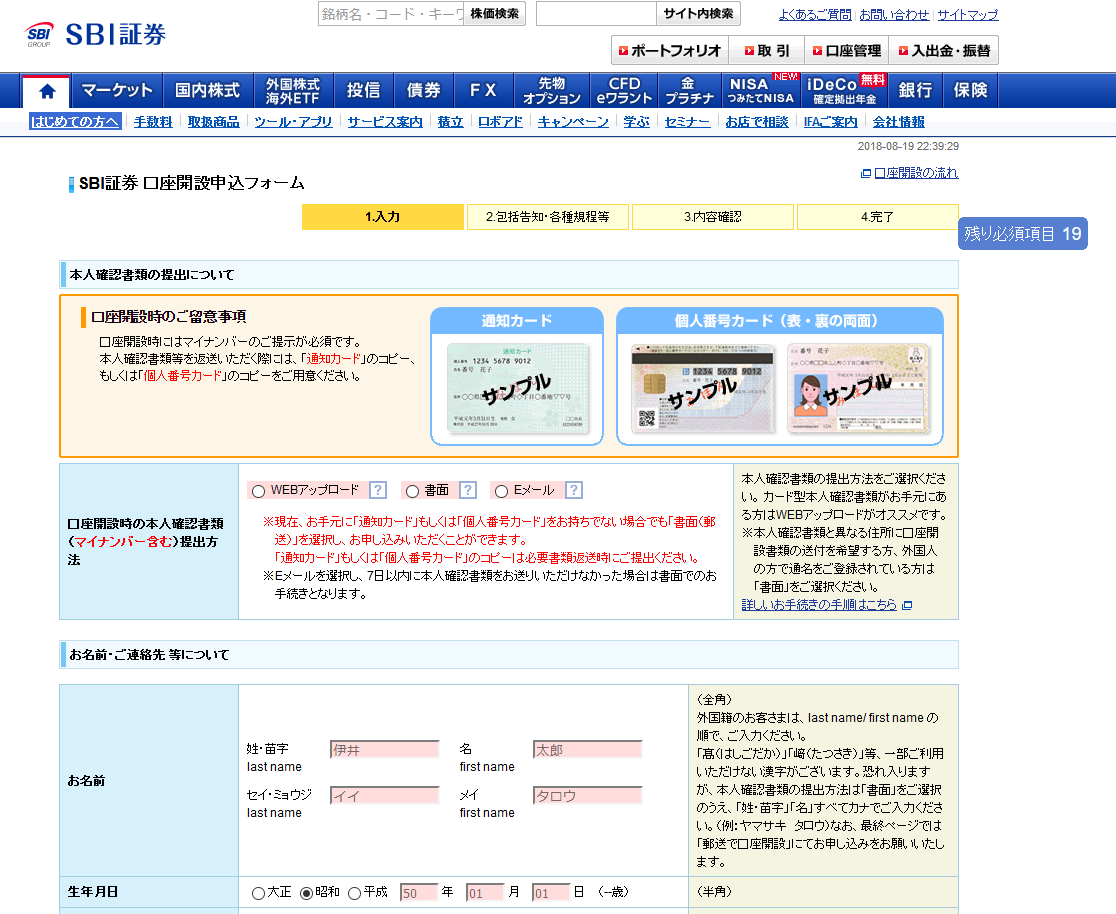Open 保険 menu tab
The width and height of the screenshot is (1116, 914).
[x=971, y=90]
